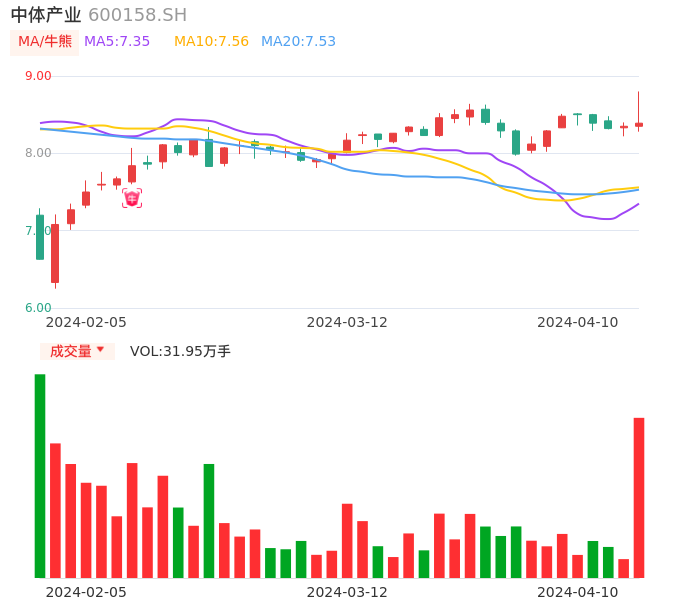Click the MA10:7.56 legend label
The image size is (686, 606).
click(211, 42)
